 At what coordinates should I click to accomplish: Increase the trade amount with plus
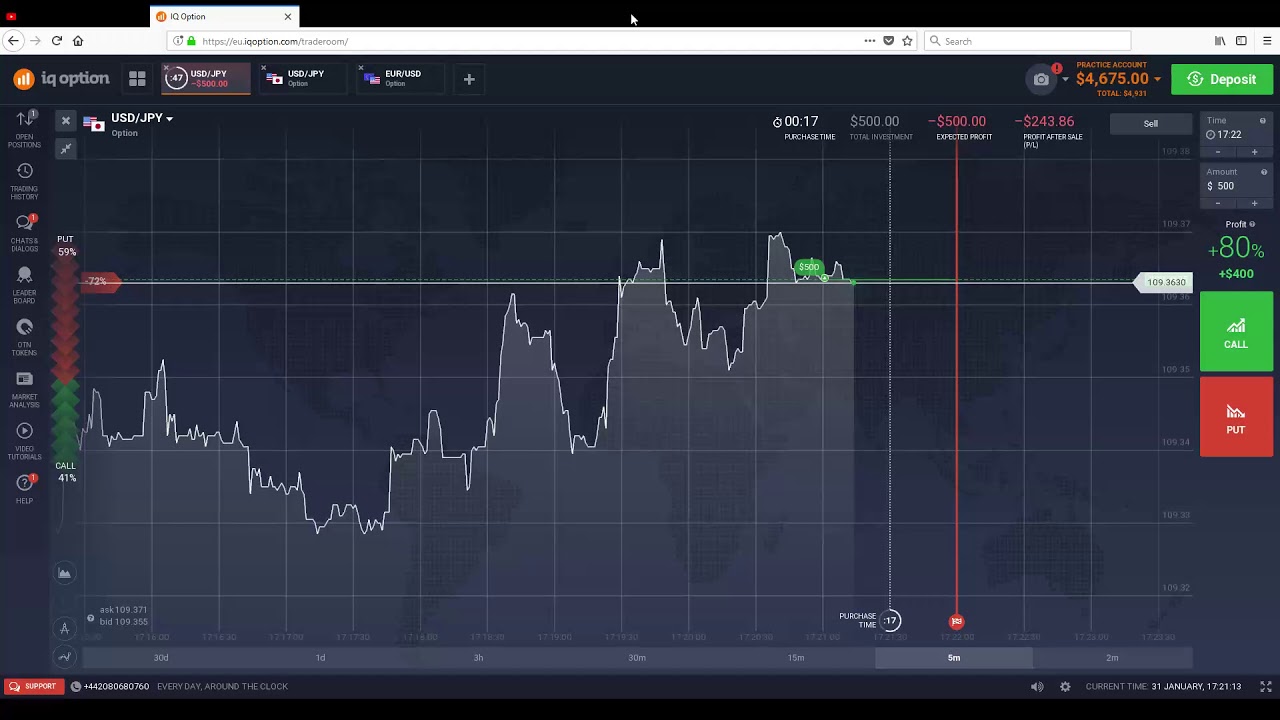pos(1254,203)
